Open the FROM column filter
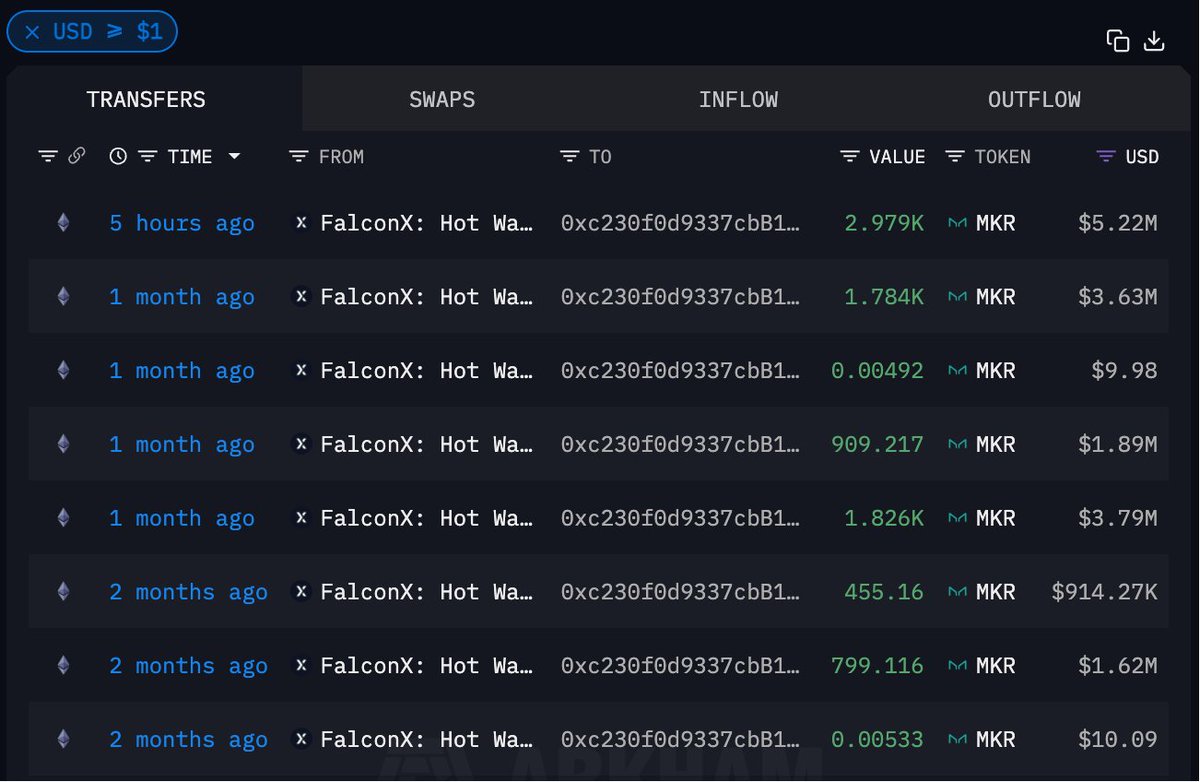 [x=298, y=157]
